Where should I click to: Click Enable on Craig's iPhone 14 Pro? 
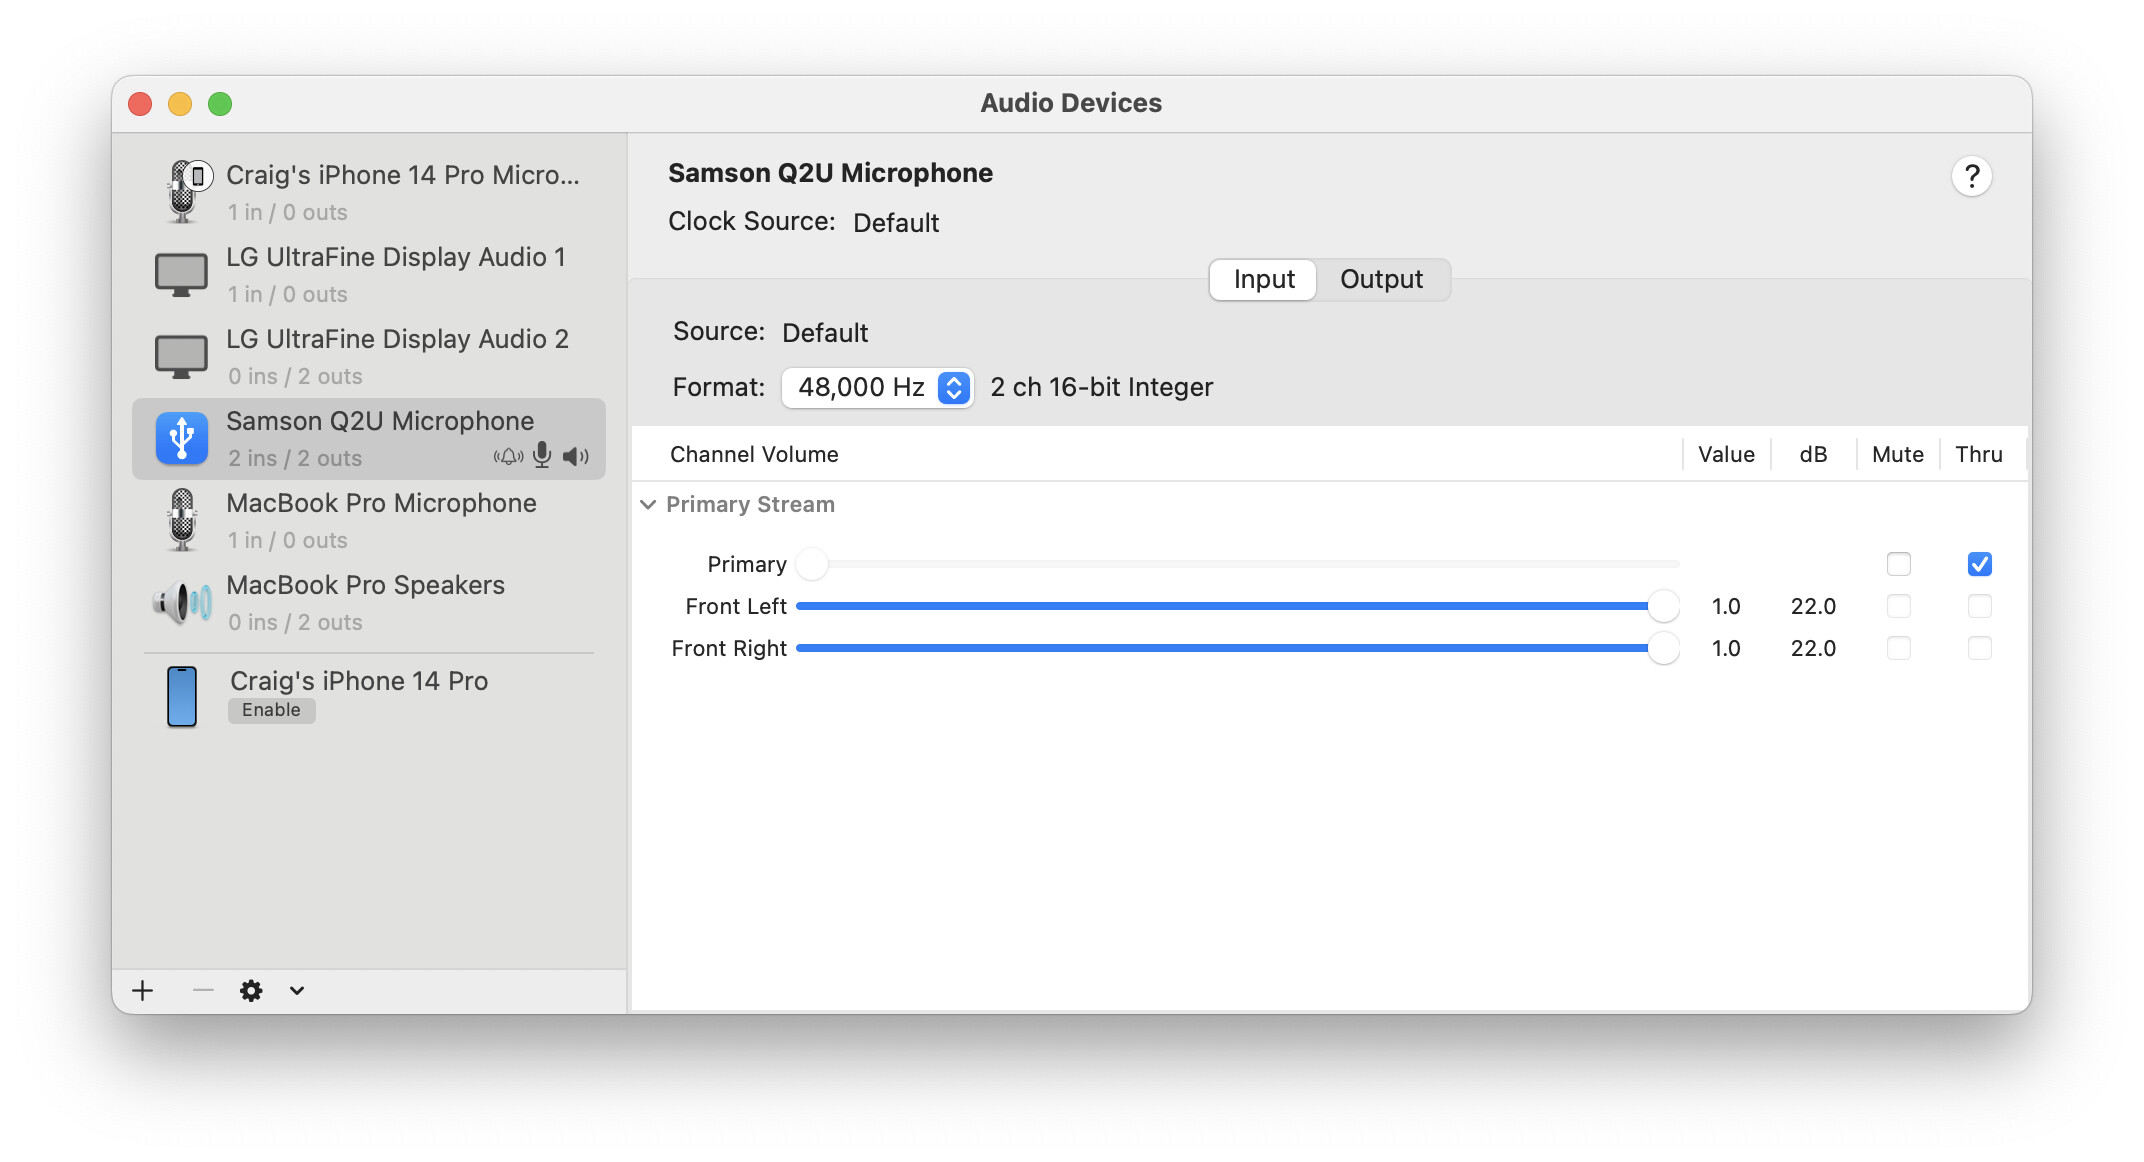pos(271,710)
